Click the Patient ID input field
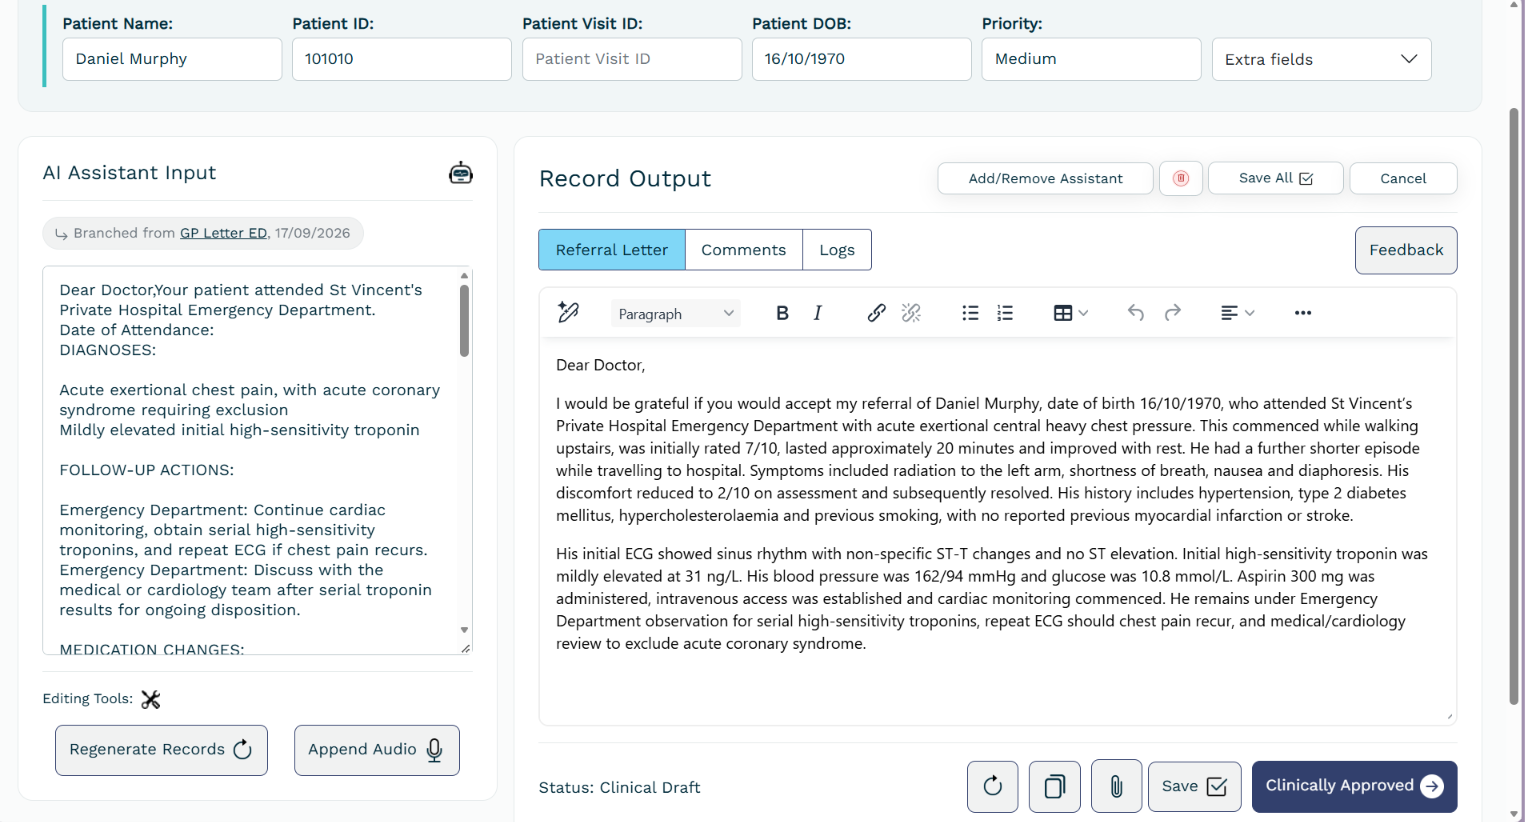1525x822 pixels. coord(402,59)
